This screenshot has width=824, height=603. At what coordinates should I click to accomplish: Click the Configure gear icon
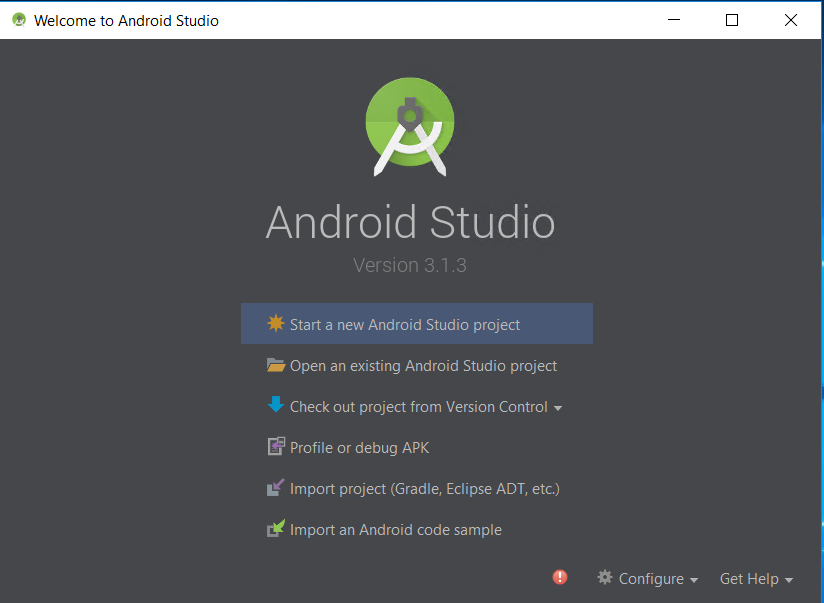[x=605, y=577]
